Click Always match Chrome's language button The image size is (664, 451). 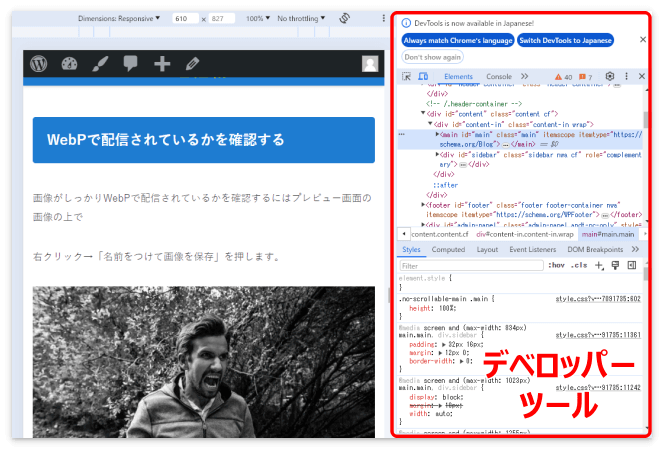tap(458, 40)
